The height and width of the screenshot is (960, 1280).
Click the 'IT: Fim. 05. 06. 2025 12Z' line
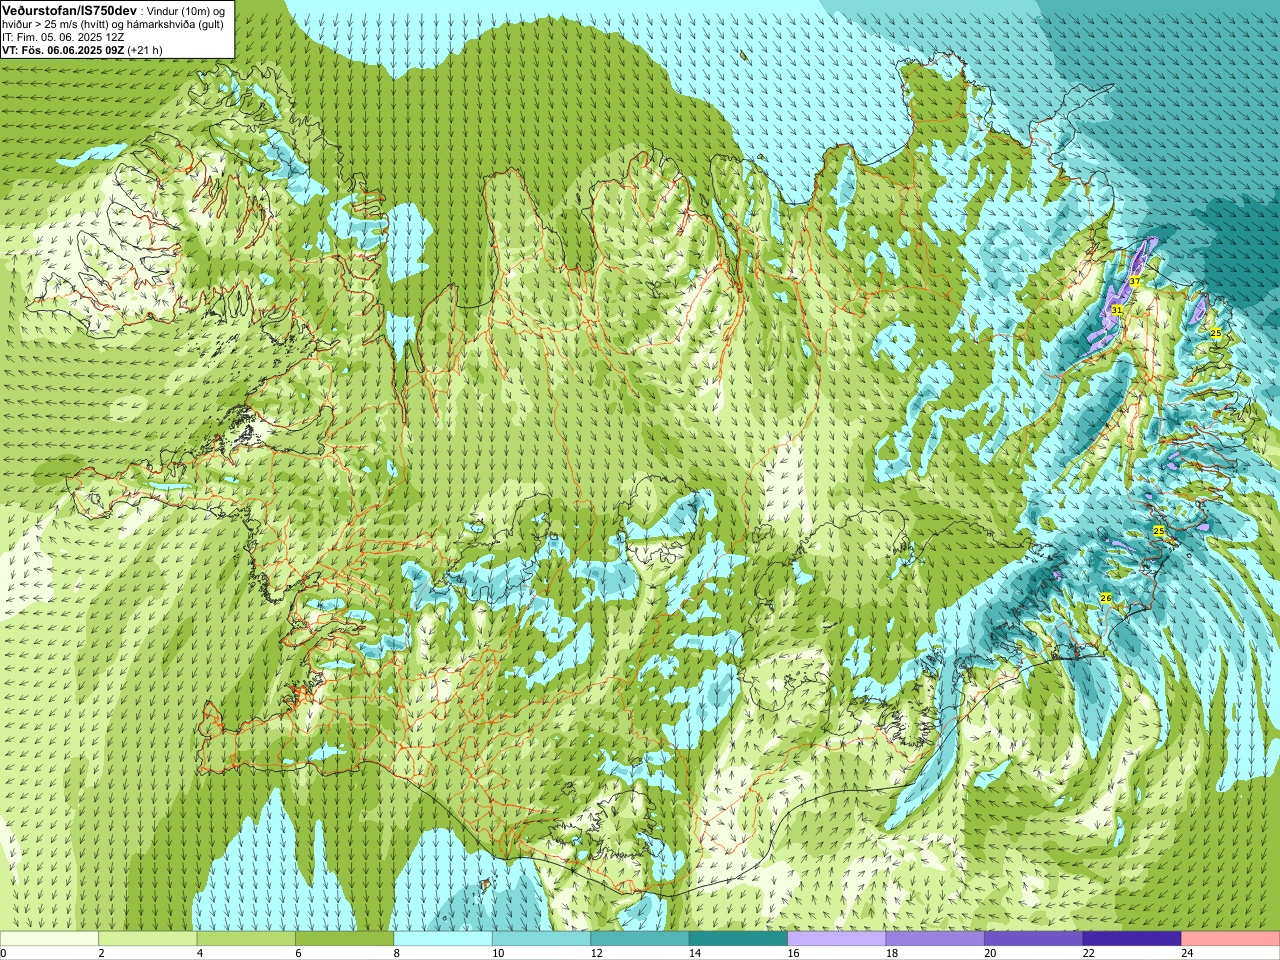63,37
